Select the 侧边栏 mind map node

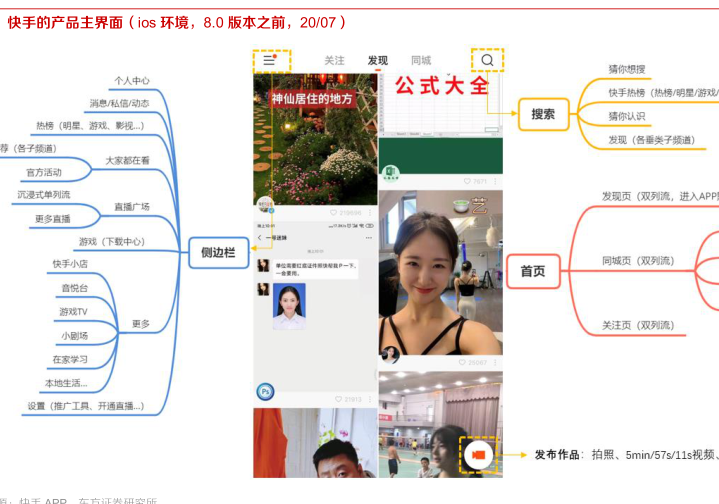pos(219,253)
